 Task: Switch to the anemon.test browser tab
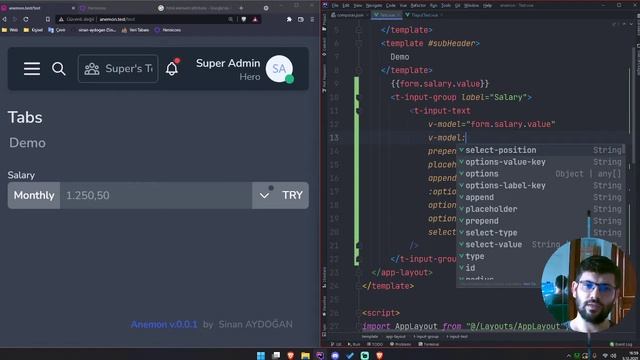39,8
